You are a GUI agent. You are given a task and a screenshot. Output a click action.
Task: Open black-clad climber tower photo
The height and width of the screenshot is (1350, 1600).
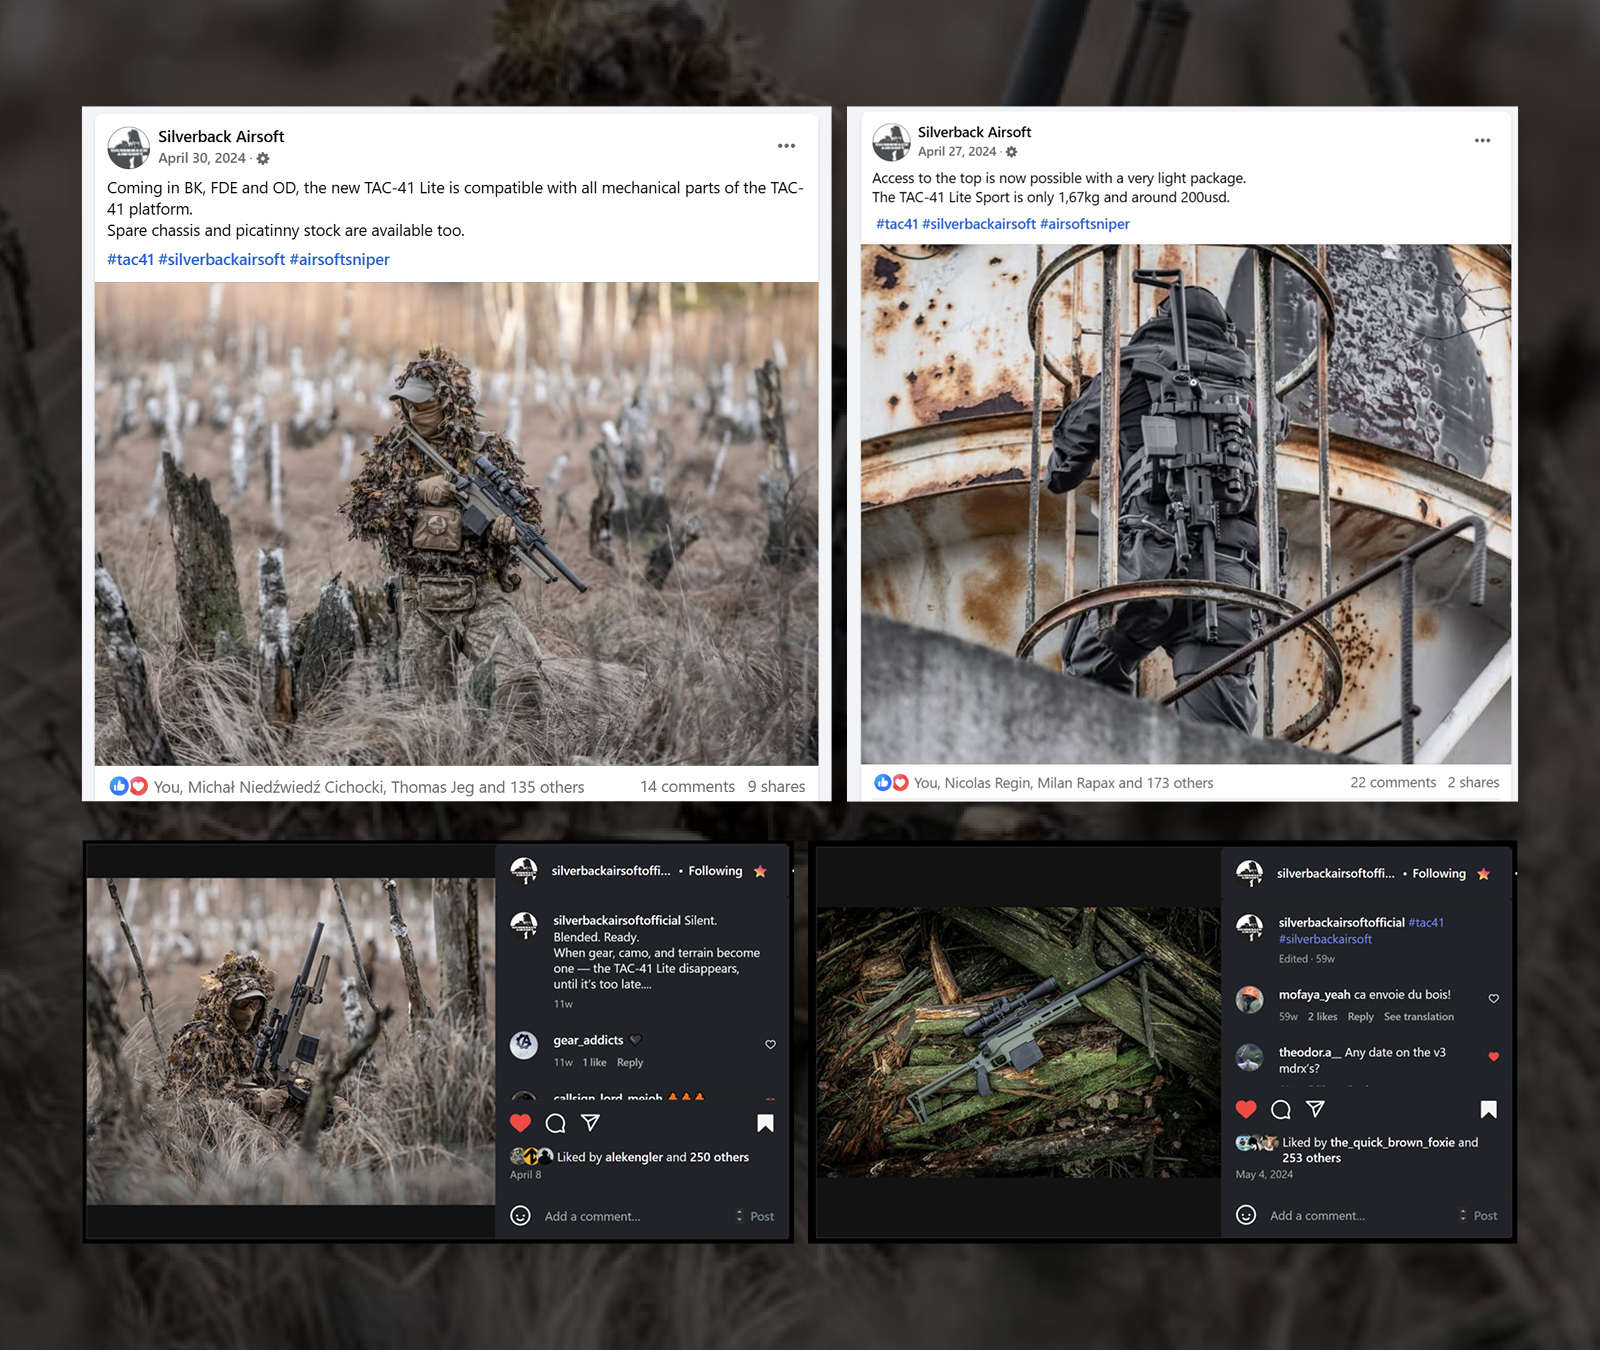1186,505
